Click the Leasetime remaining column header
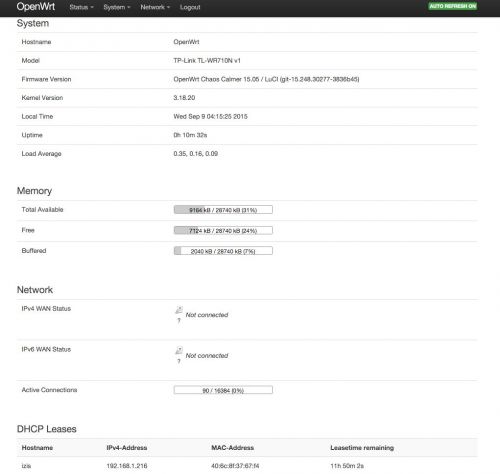 (362, 448)
